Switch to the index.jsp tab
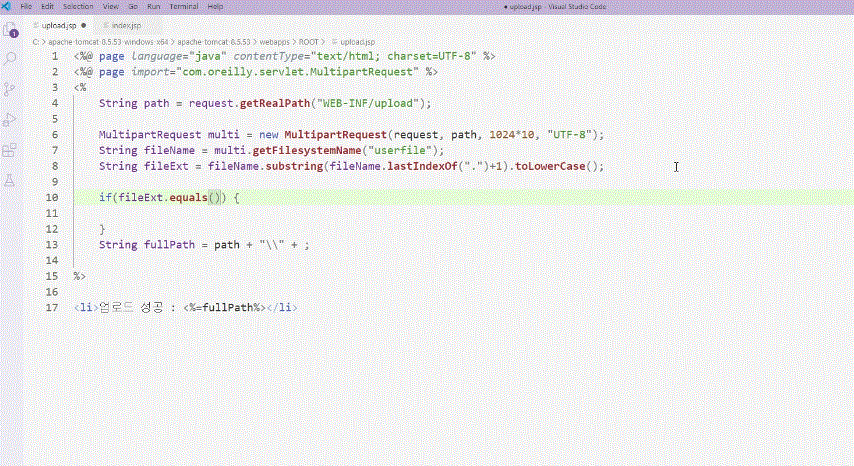 pos(126,26)
